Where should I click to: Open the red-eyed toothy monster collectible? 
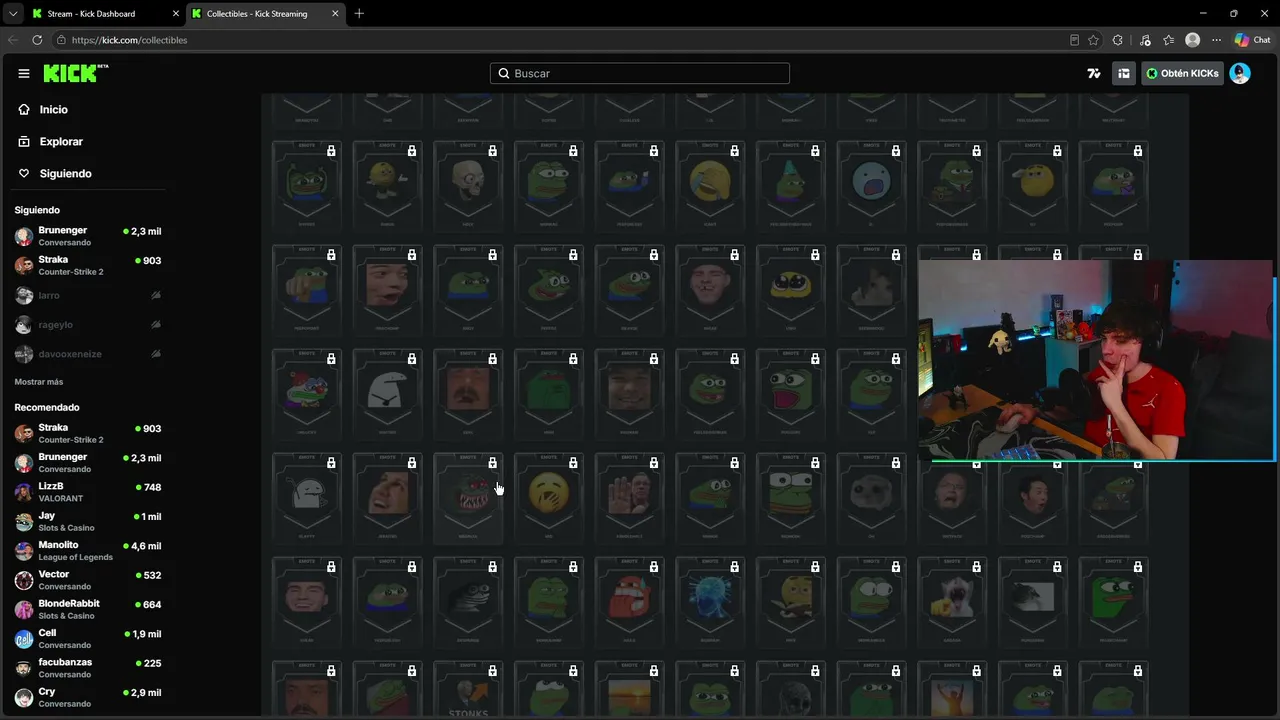click(468, 498)
